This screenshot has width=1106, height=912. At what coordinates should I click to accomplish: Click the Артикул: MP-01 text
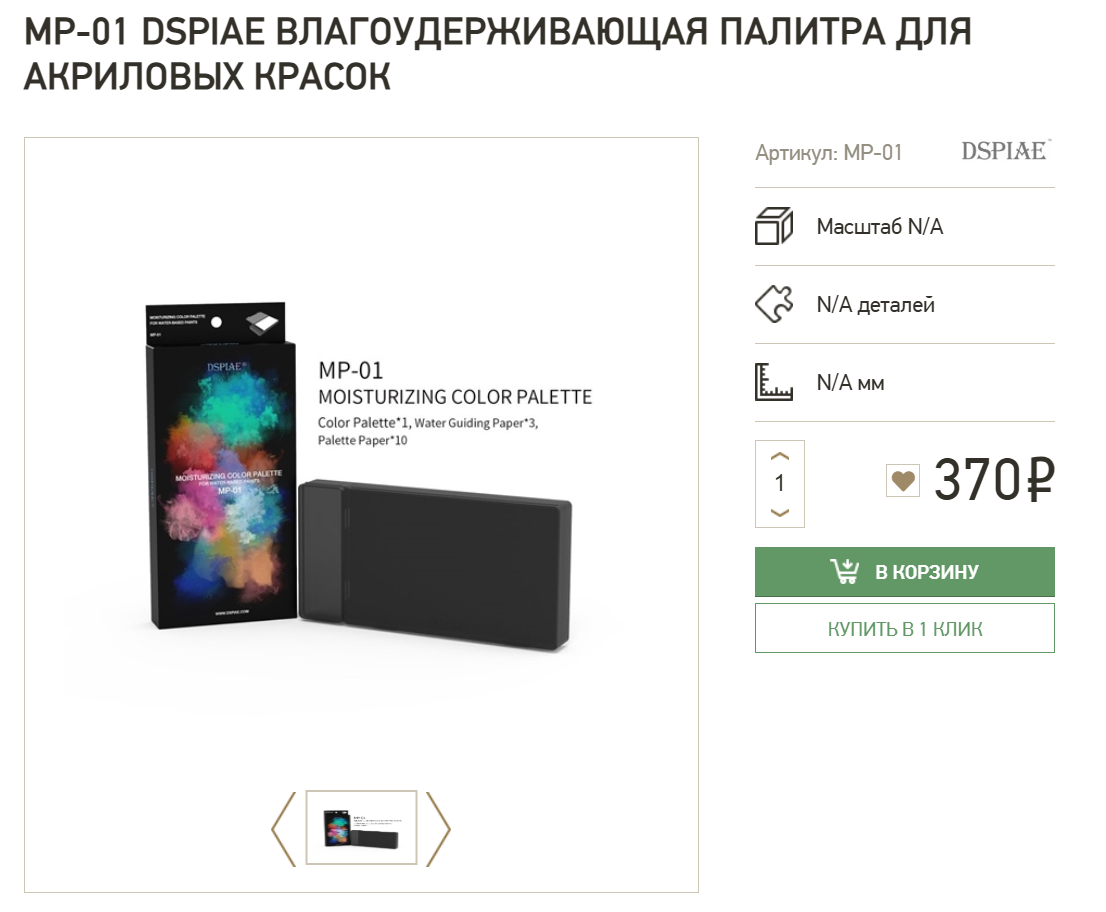point(829,152)
